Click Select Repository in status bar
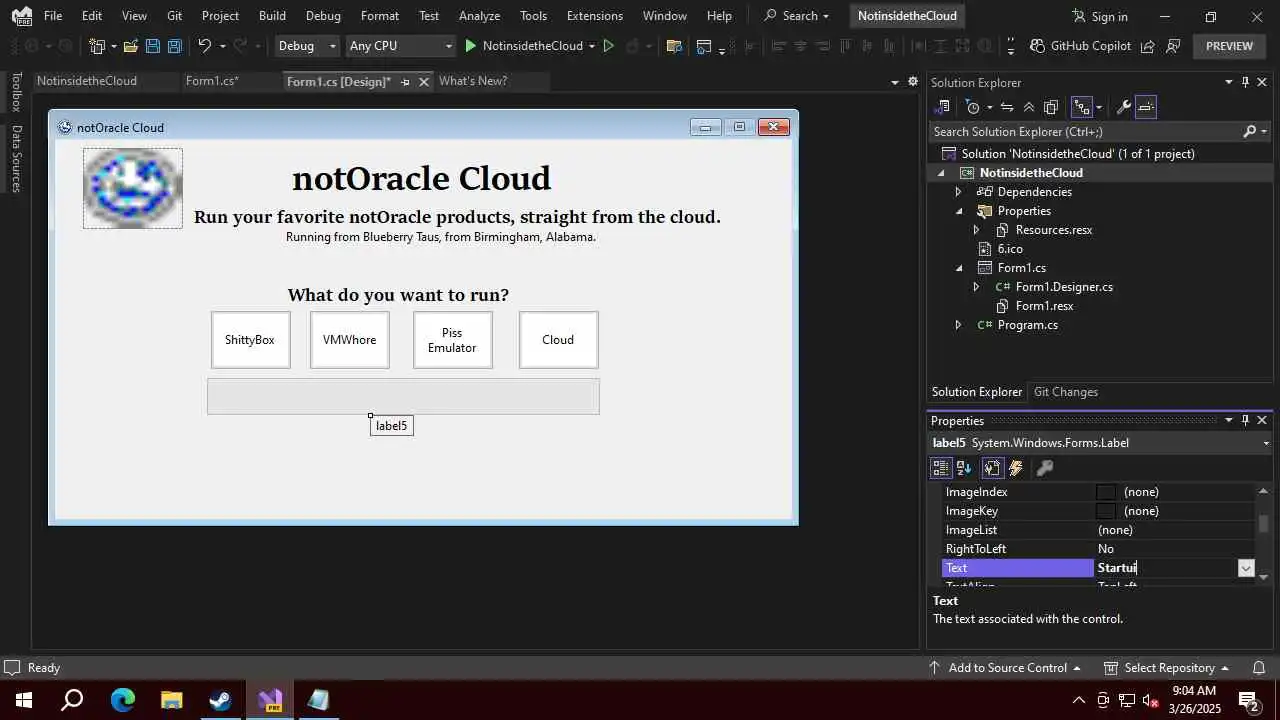This screenshot has height=720, width=1280. pyautogui.click(x=1166, y=668)
